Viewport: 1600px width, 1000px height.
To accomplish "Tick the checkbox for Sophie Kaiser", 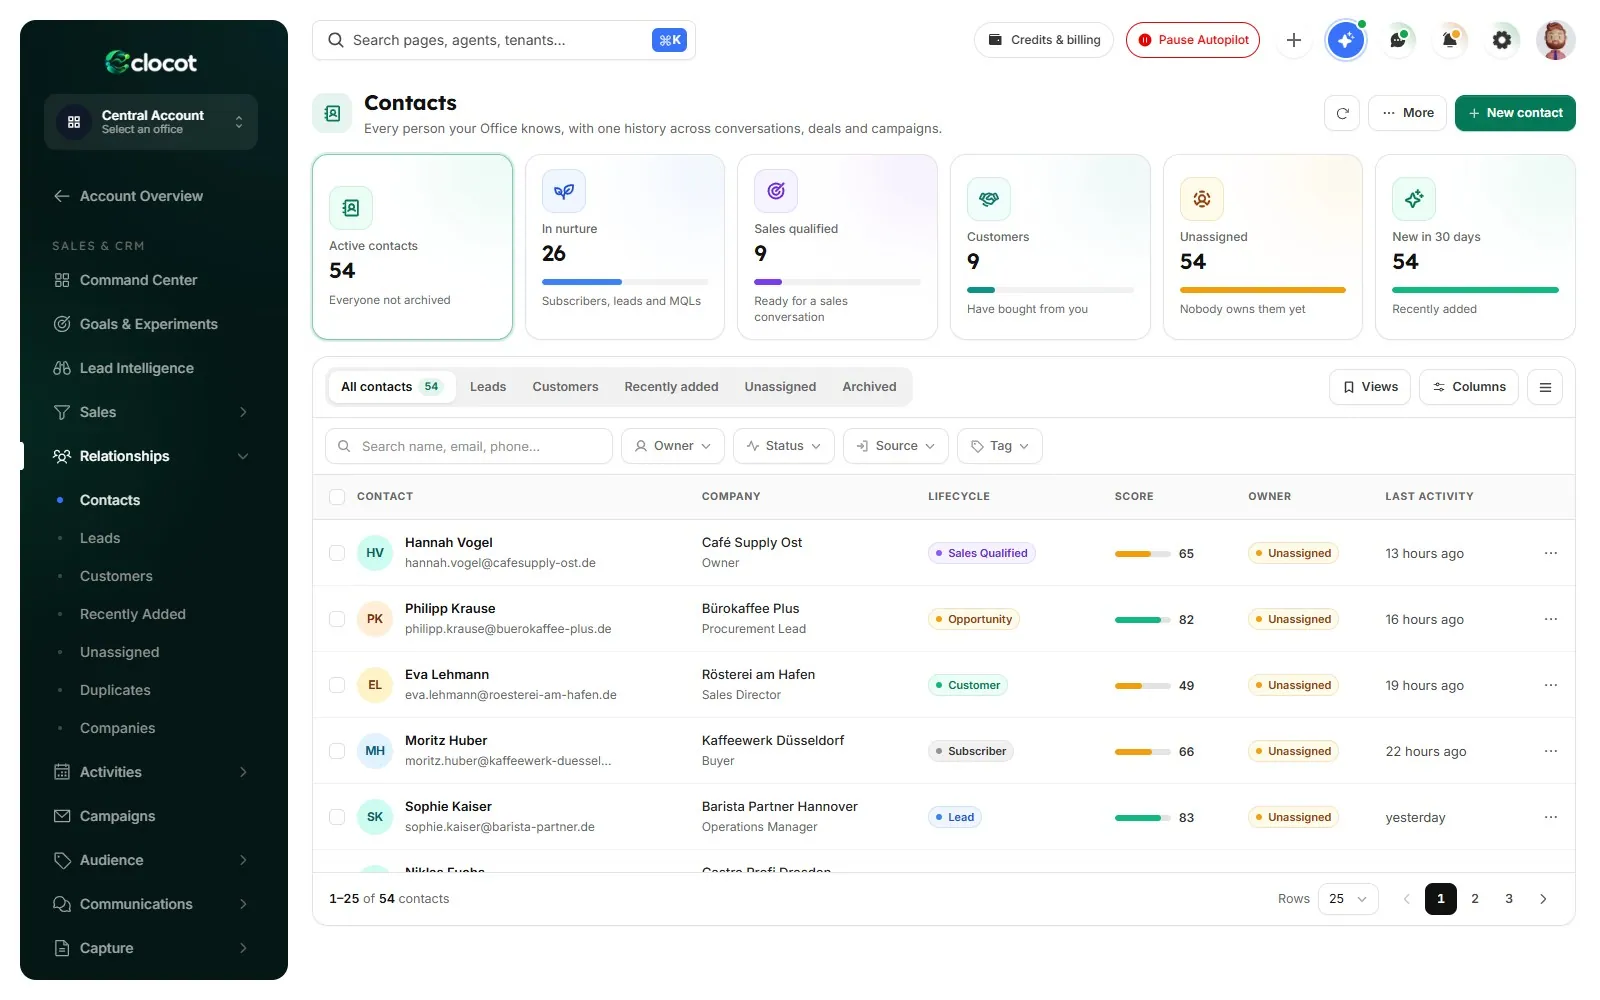I will tap(337, 817).
